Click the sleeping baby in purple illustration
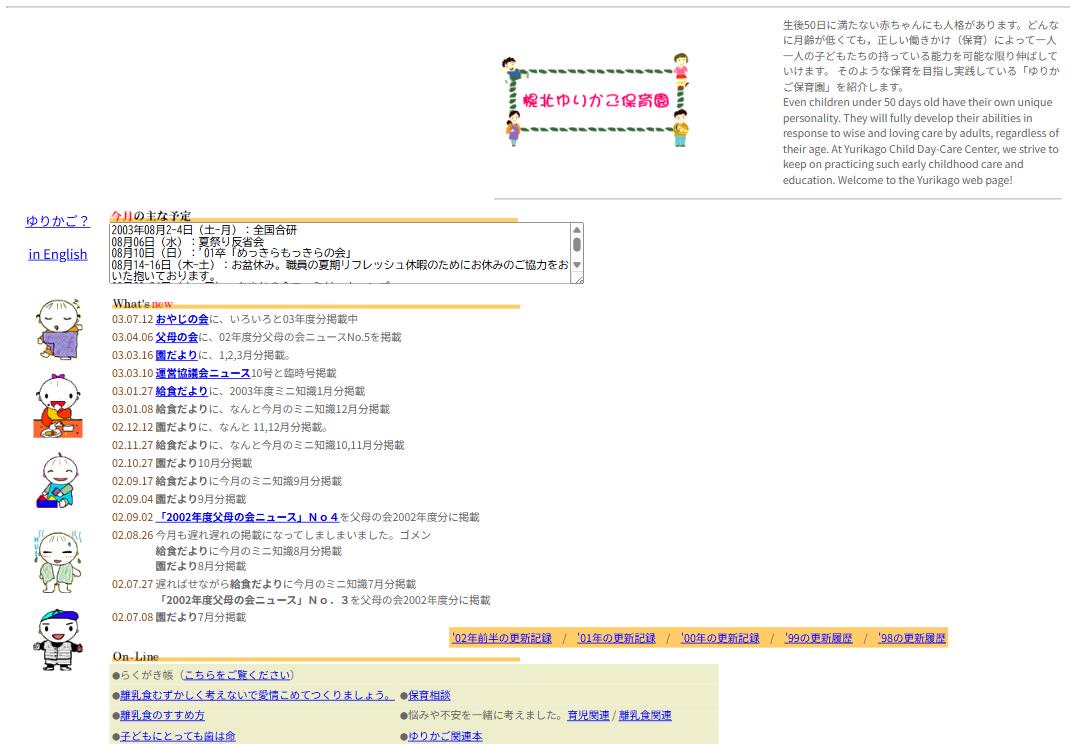Viewport: 1070px width, 744px height. 59,328
